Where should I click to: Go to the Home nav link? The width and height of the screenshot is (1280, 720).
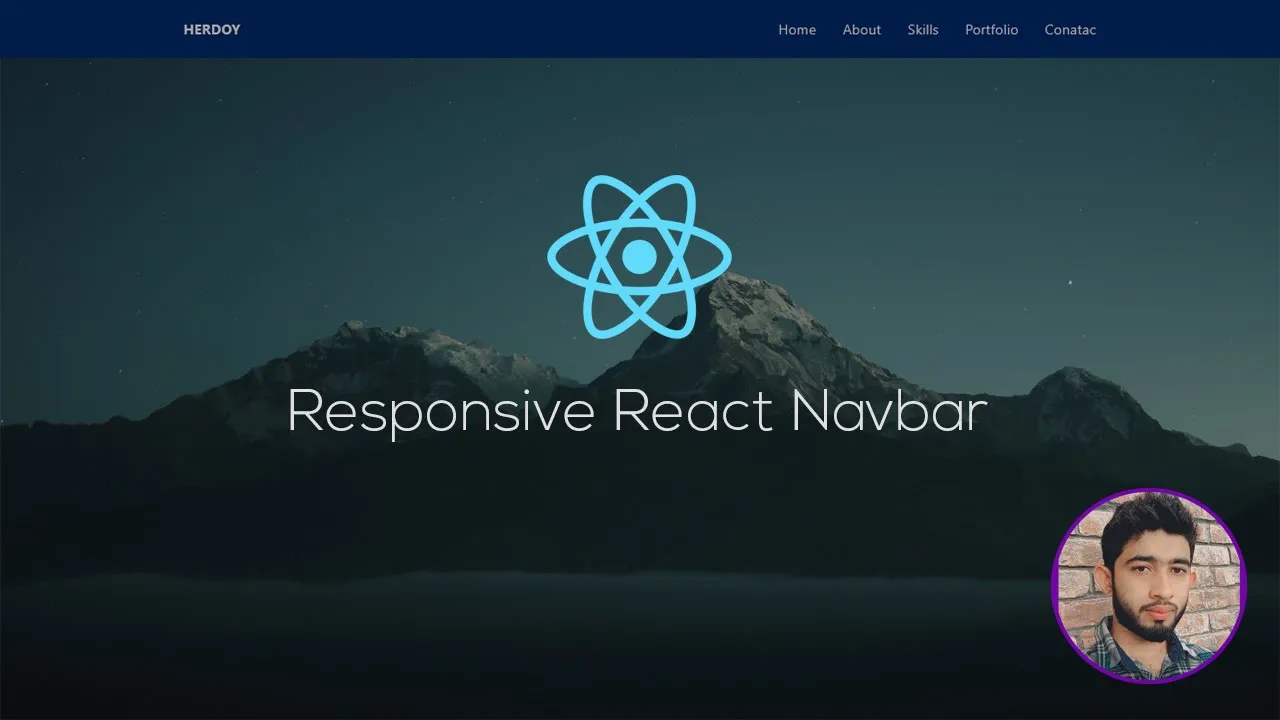click(x=797, y=30)
